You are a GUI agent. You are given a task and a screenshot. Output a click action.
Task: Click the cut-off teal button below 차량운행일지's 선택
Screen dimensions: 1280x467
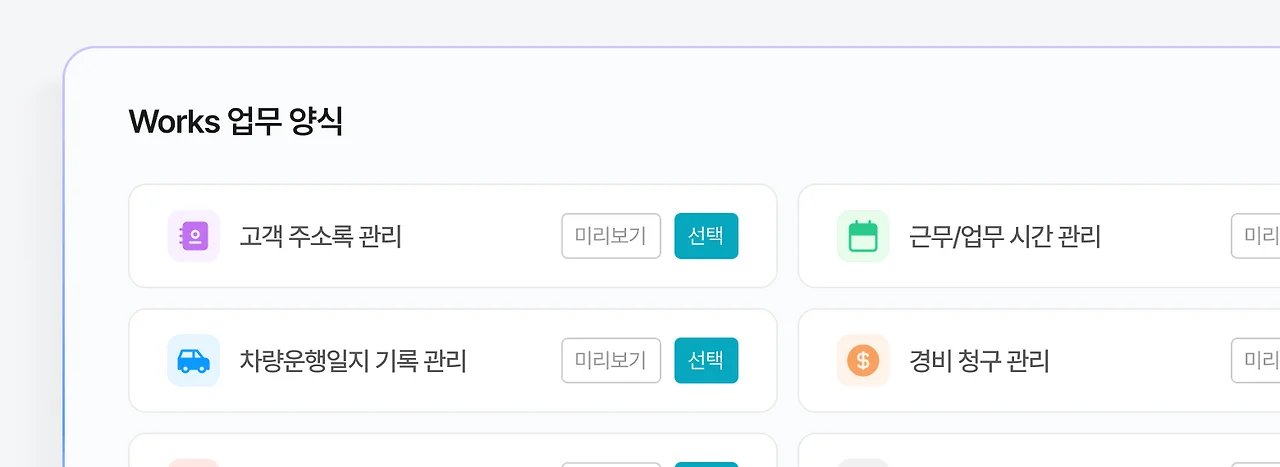click(x=706, y=464)
